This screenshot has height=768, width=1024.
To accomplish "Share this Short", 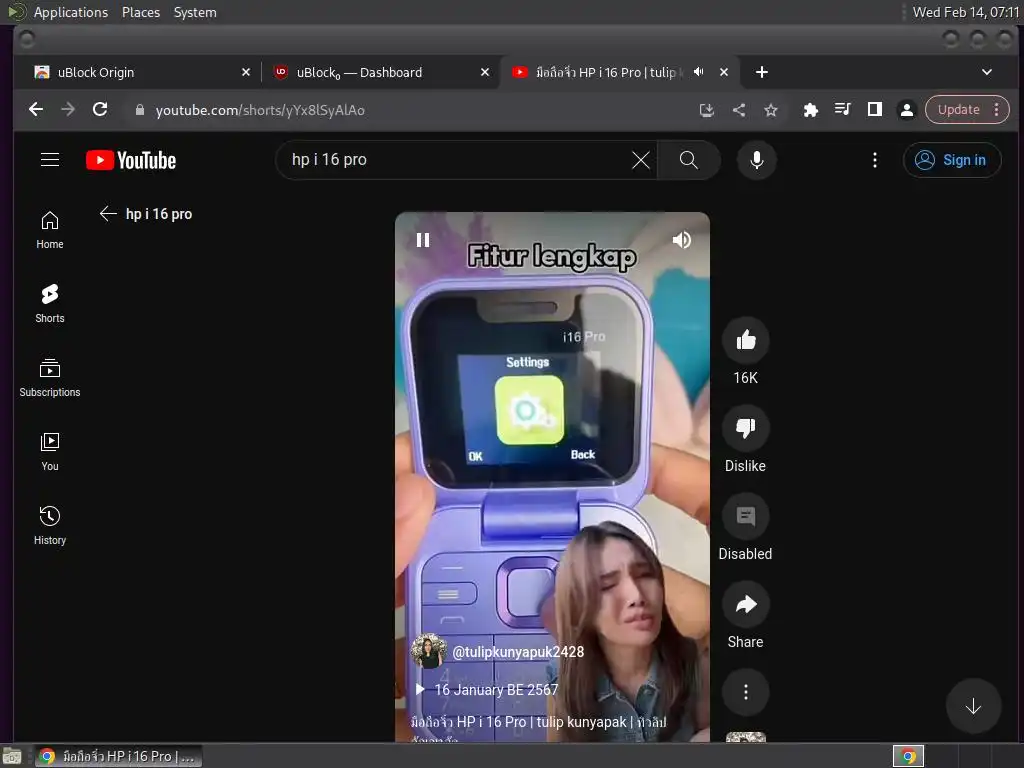I will [x=745, y=604].
